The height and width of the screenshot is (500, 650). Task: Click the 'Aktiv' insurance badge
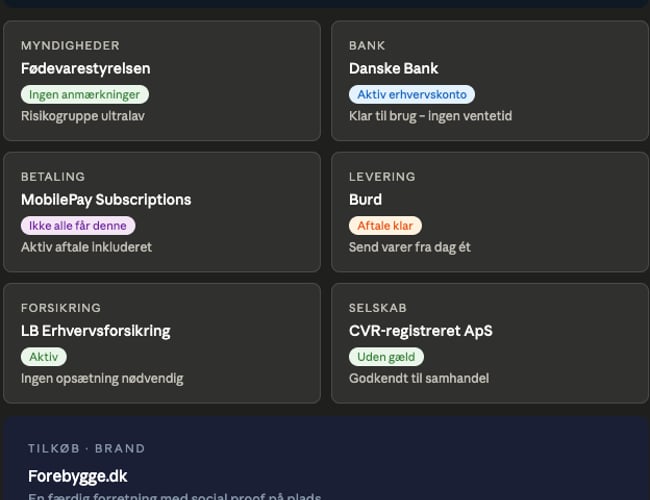[x=44, y=357]
